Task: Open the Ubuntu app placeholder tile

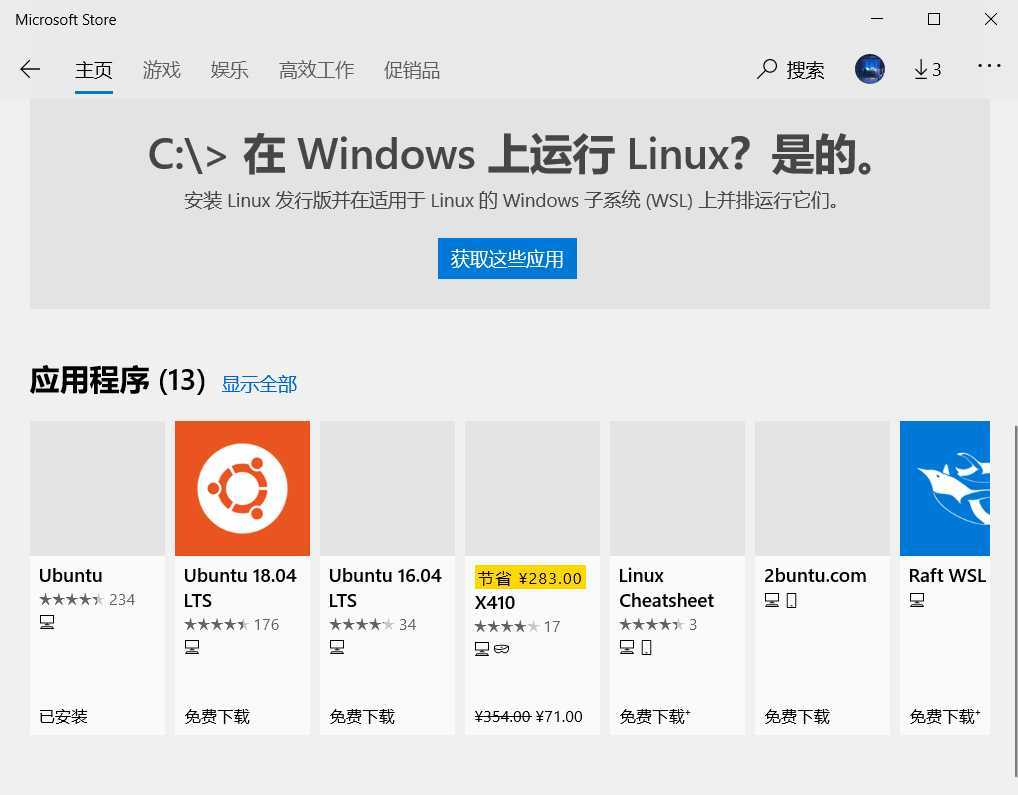Action: point(97,488)
